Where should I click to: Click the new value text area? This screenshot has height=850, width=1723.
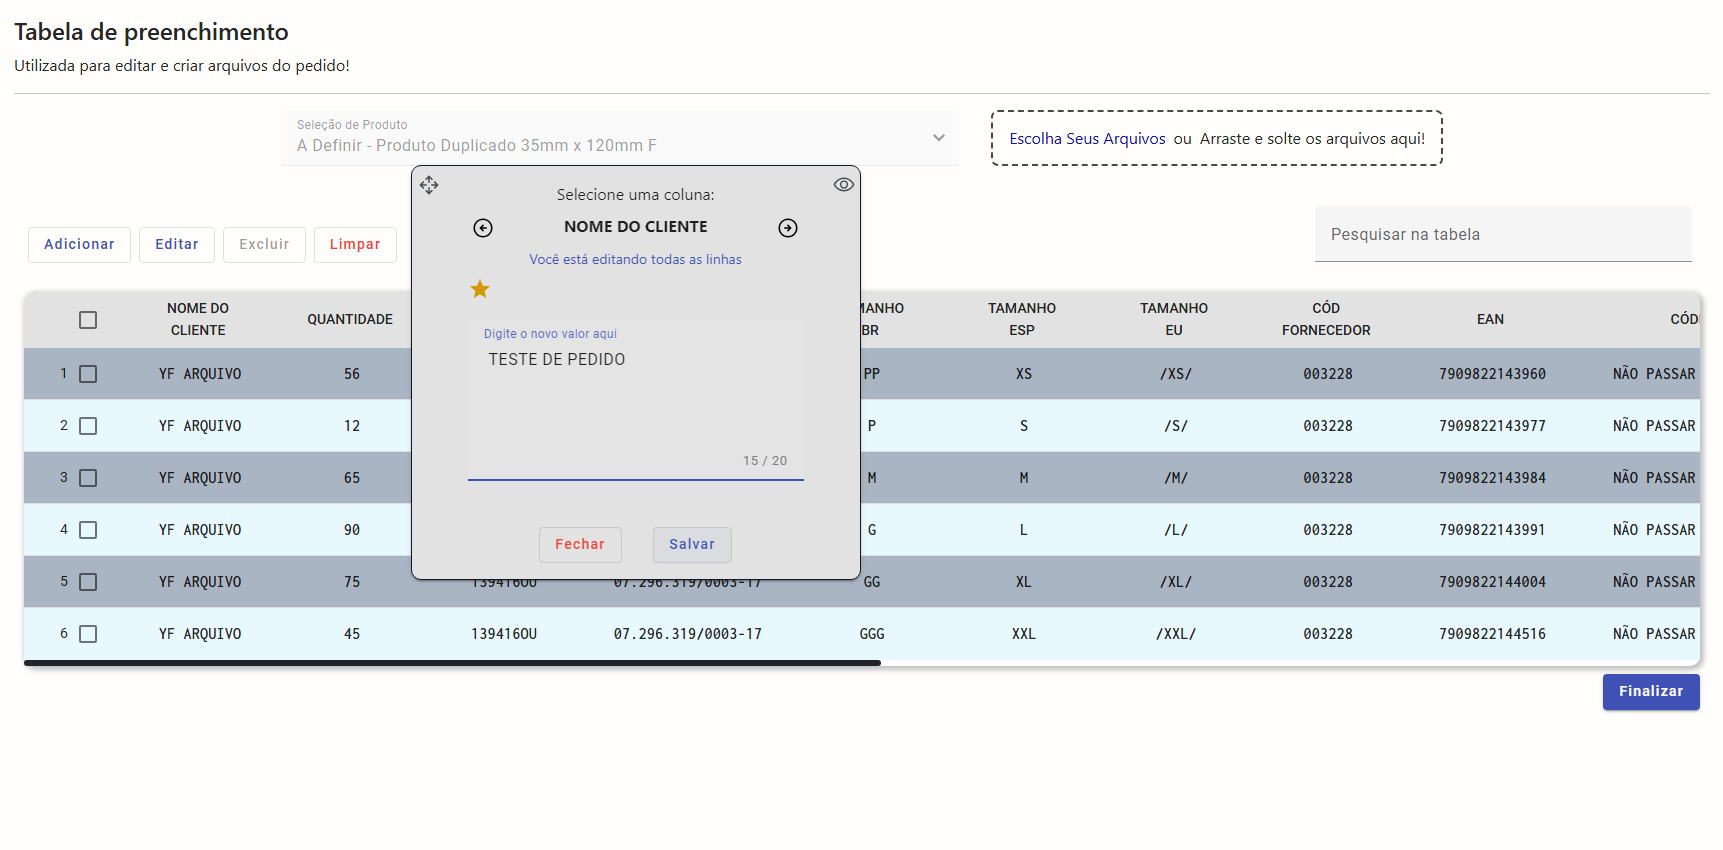pos(635,400)
